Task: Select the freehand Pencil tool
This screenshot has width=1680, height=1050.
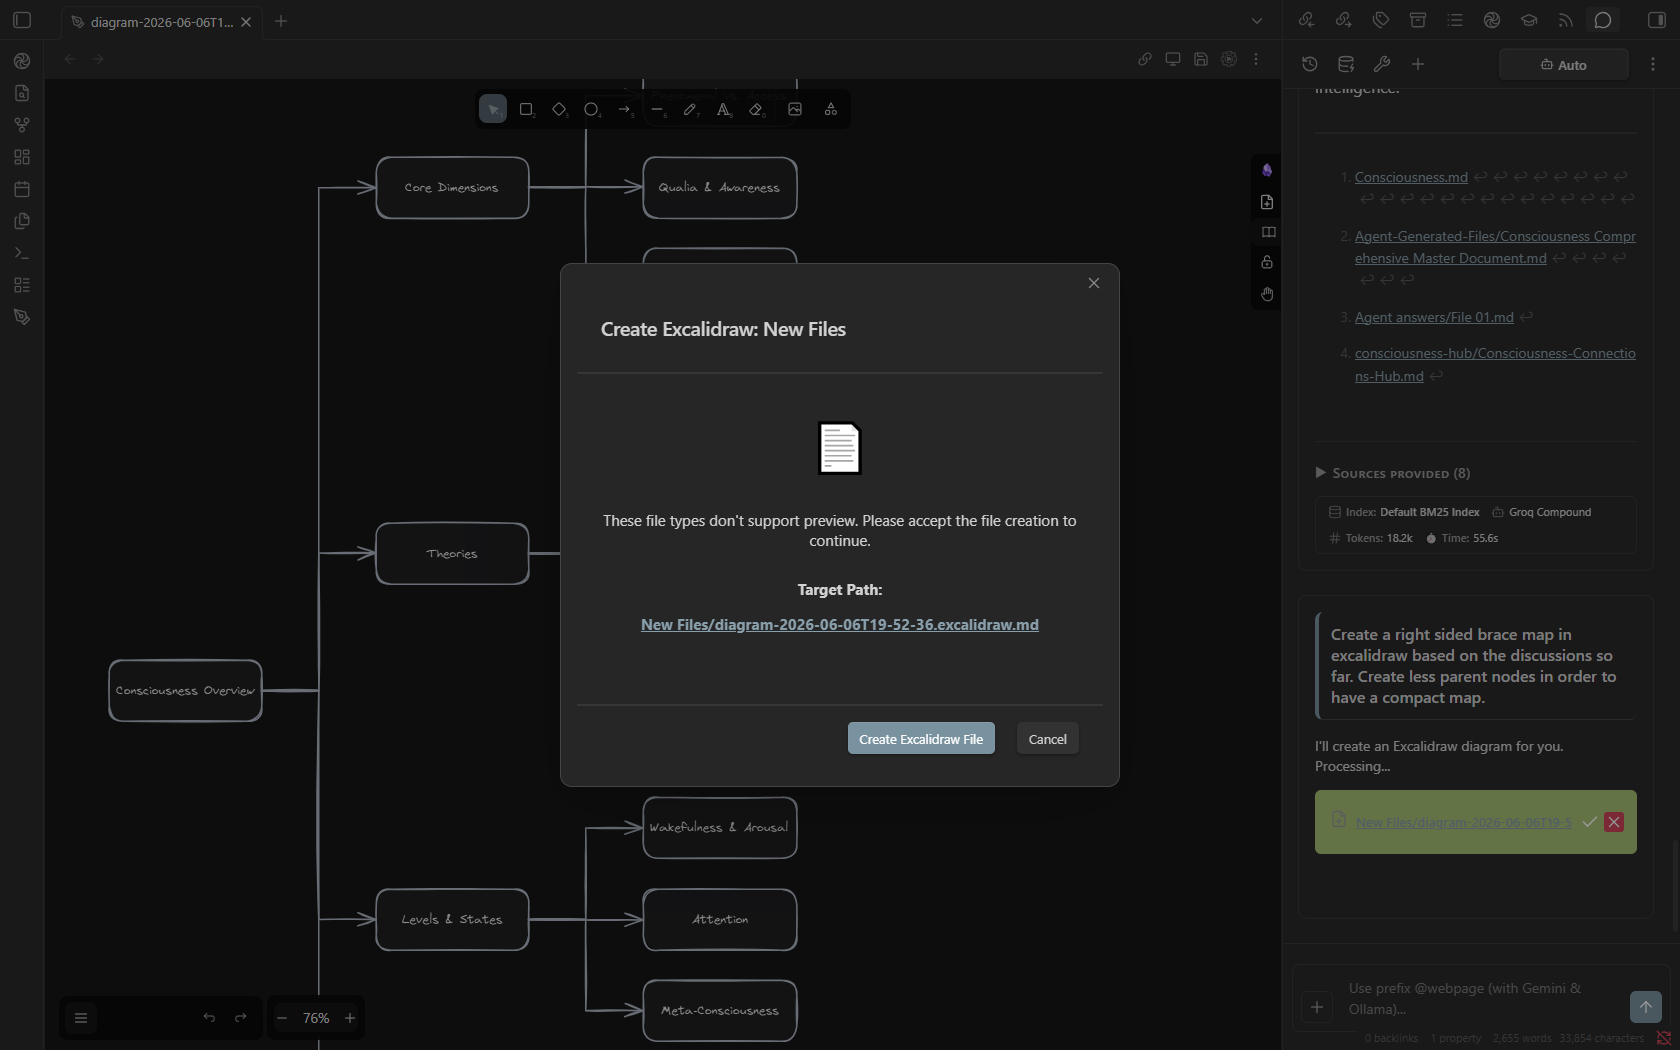Action: tap(690, 109)
